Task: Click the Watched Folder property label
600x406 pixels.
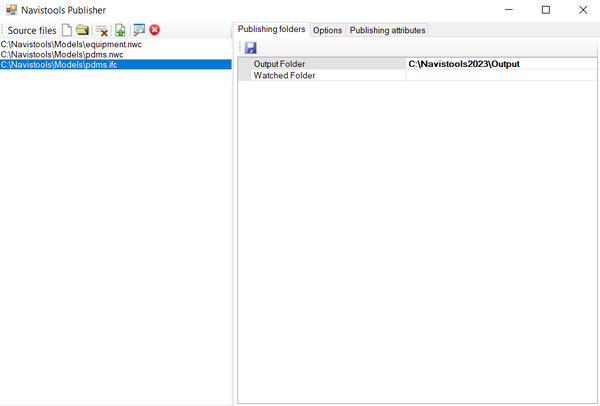Action: pyautogui.click(x=284, y=75)
